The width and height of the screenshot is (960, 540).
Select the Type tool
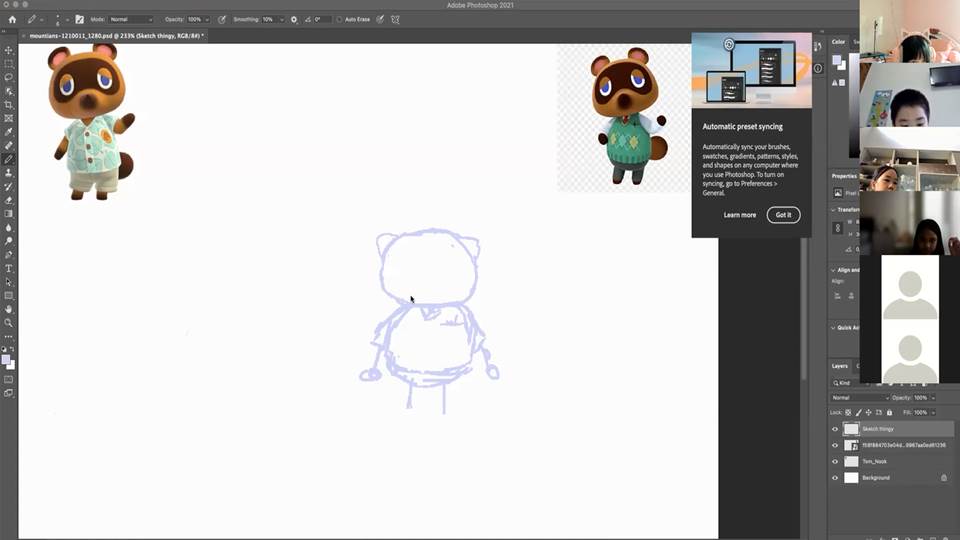[x=9, y=268]
